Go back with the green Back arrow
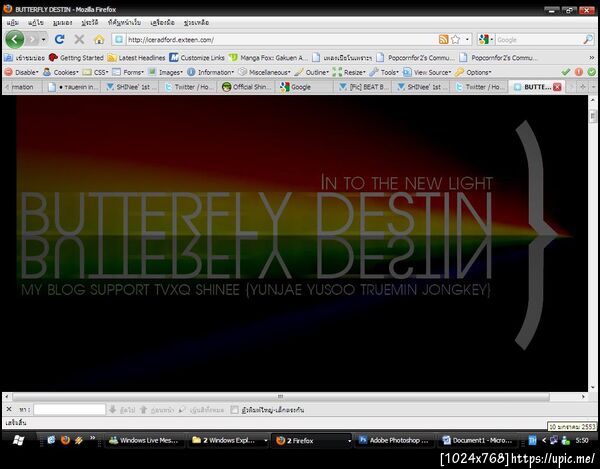Image resolution: width=600 pixels, height=469 pixels. point(15,39)
